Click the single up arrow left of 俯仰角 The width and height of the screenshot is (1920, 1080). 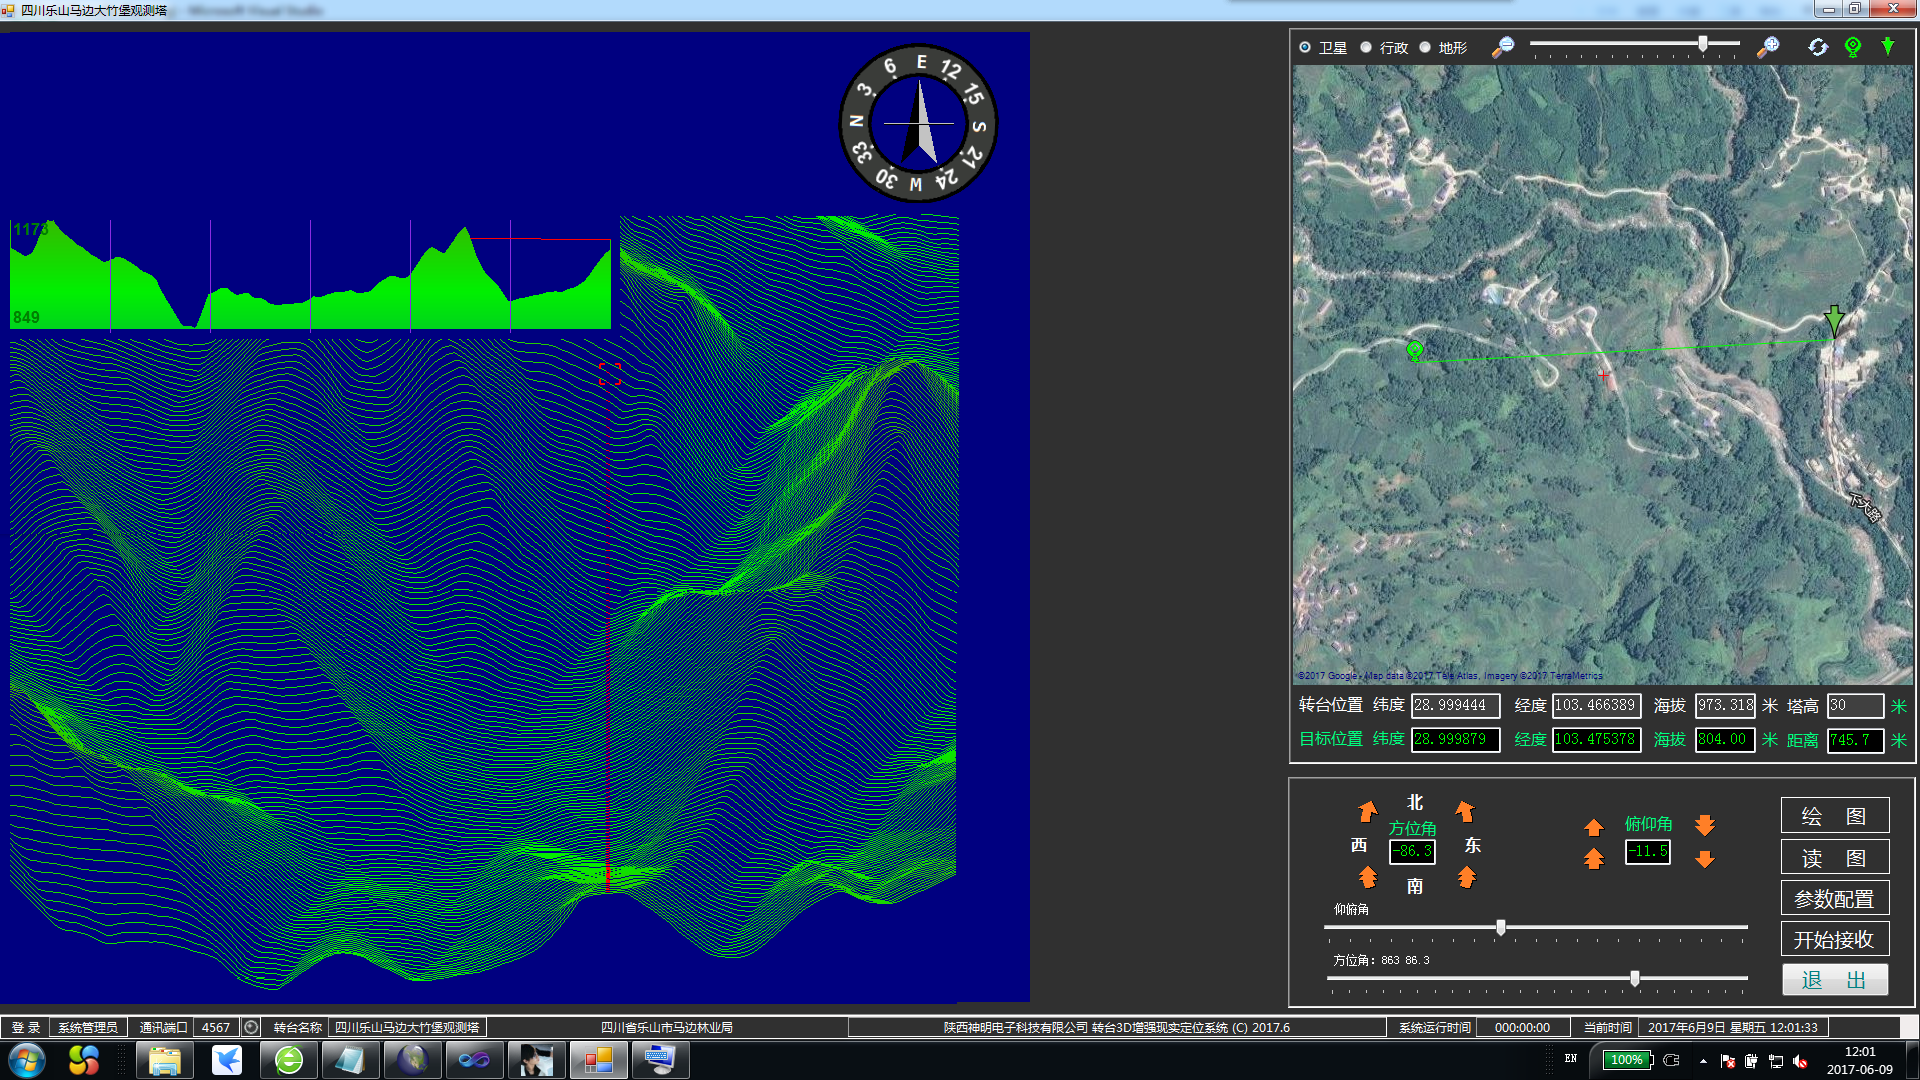click(1593, 827)
